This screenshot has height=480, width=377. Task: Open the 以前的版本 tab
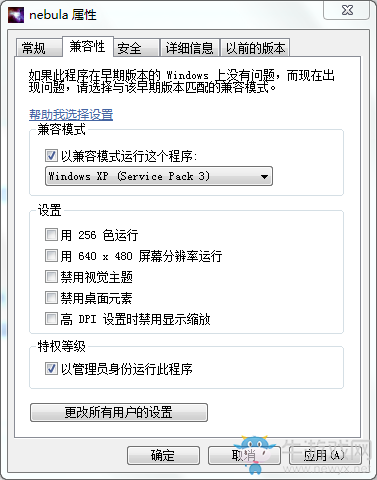pos(255,48)
